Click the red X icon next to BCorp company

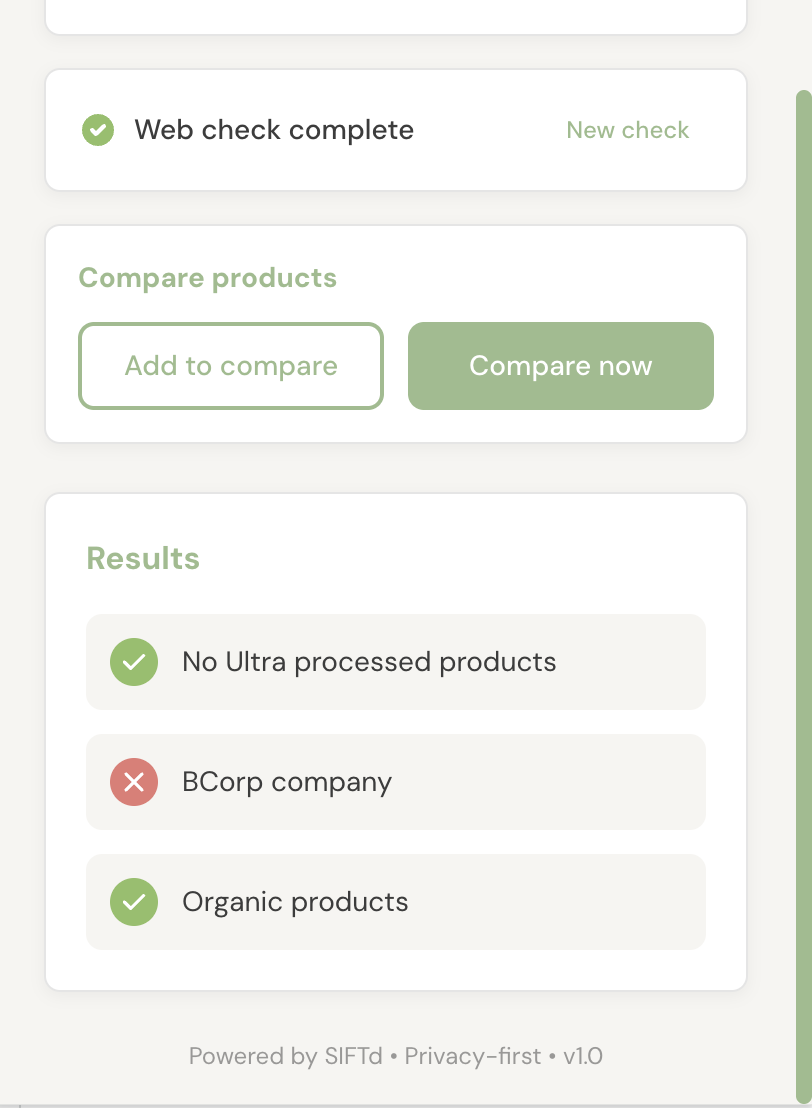134,782
